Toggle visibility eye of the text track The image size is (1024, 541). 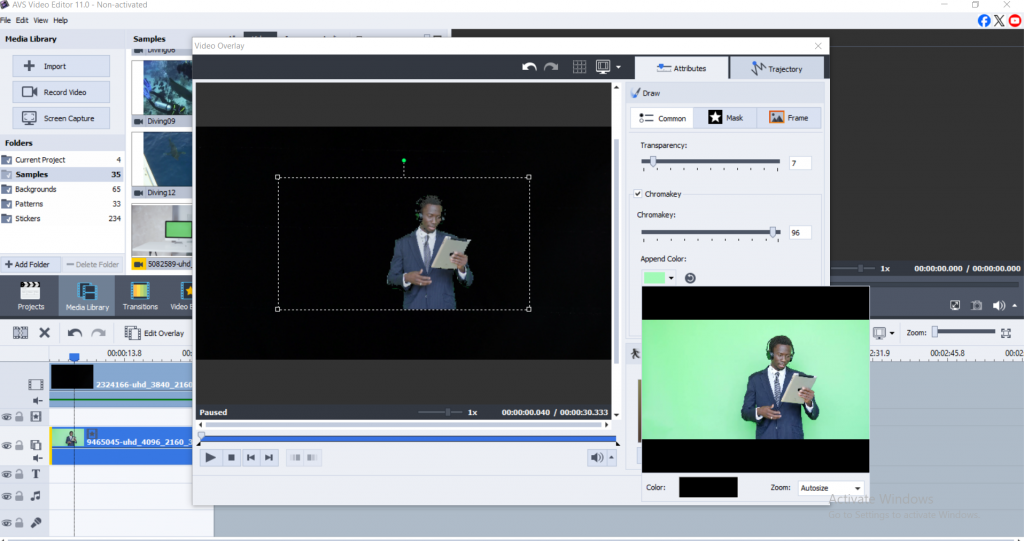[x=6, y=474]
